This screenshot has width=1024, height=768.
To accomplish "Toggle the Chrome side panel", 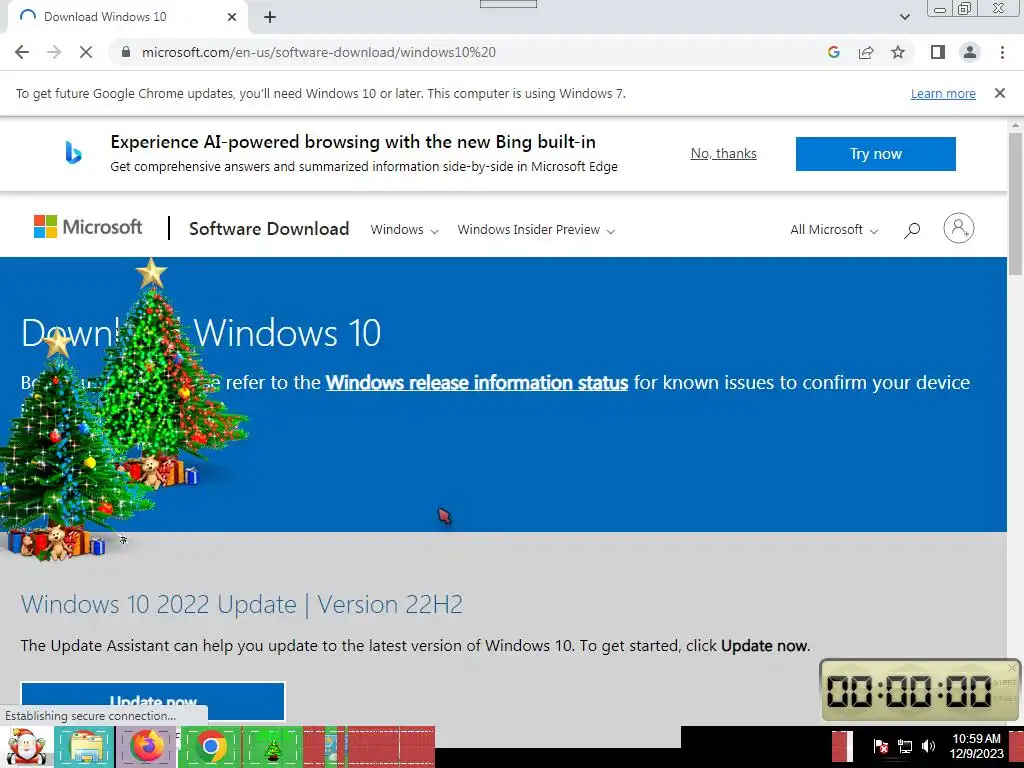I will click(x=938, y=52).
